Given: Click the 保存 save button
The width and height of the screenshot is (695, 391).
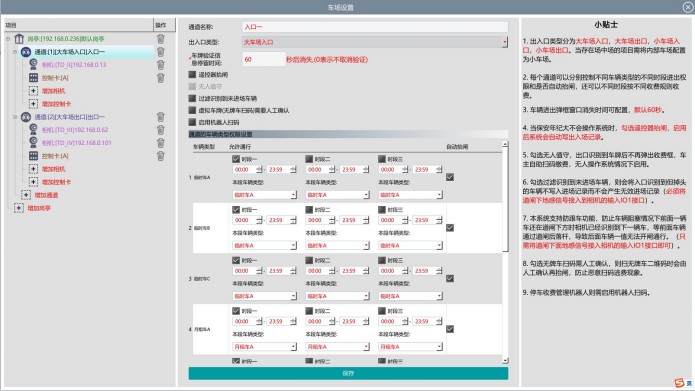Looking at the screenshot, I should [348, 373].
